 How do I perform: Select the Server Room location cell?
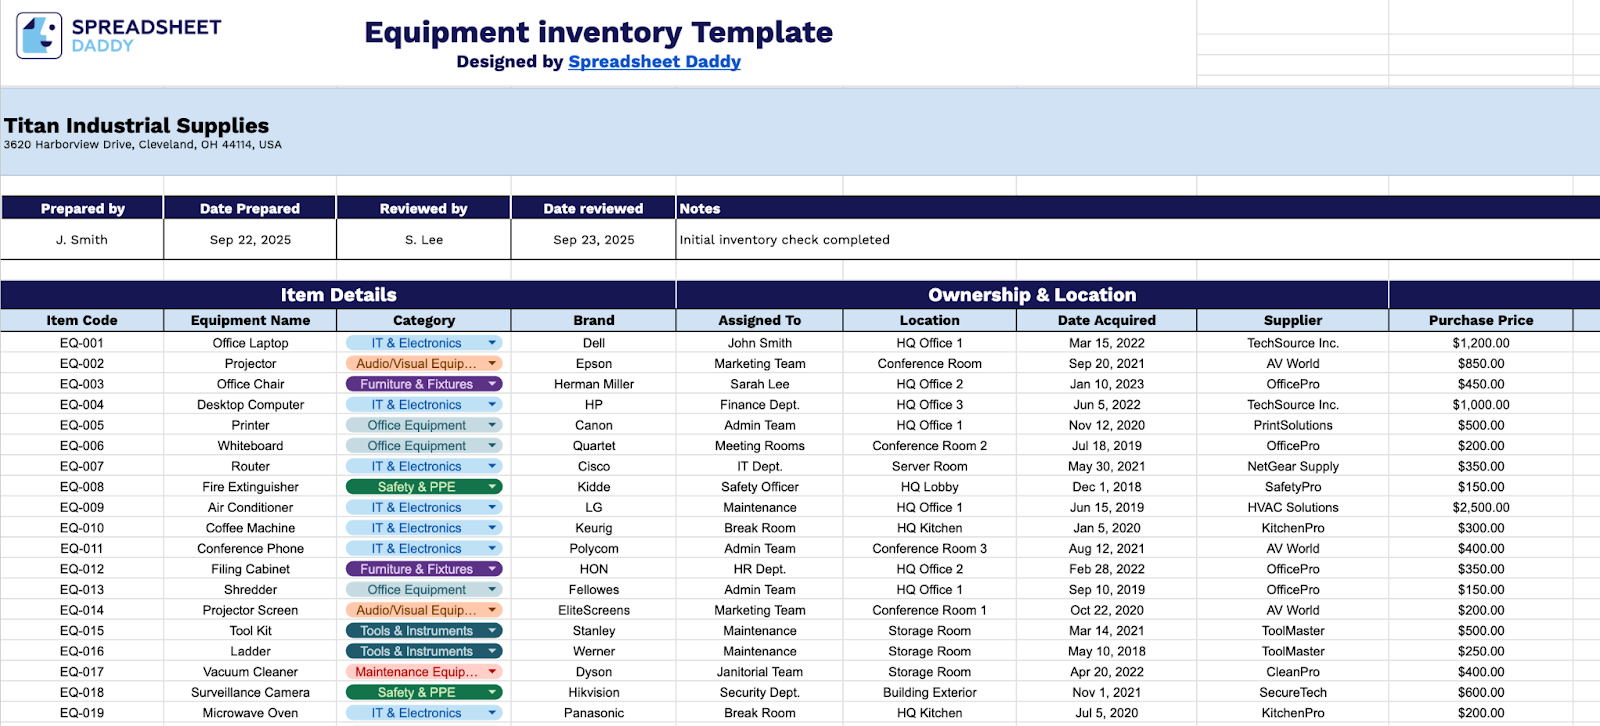tap(930, 466)
